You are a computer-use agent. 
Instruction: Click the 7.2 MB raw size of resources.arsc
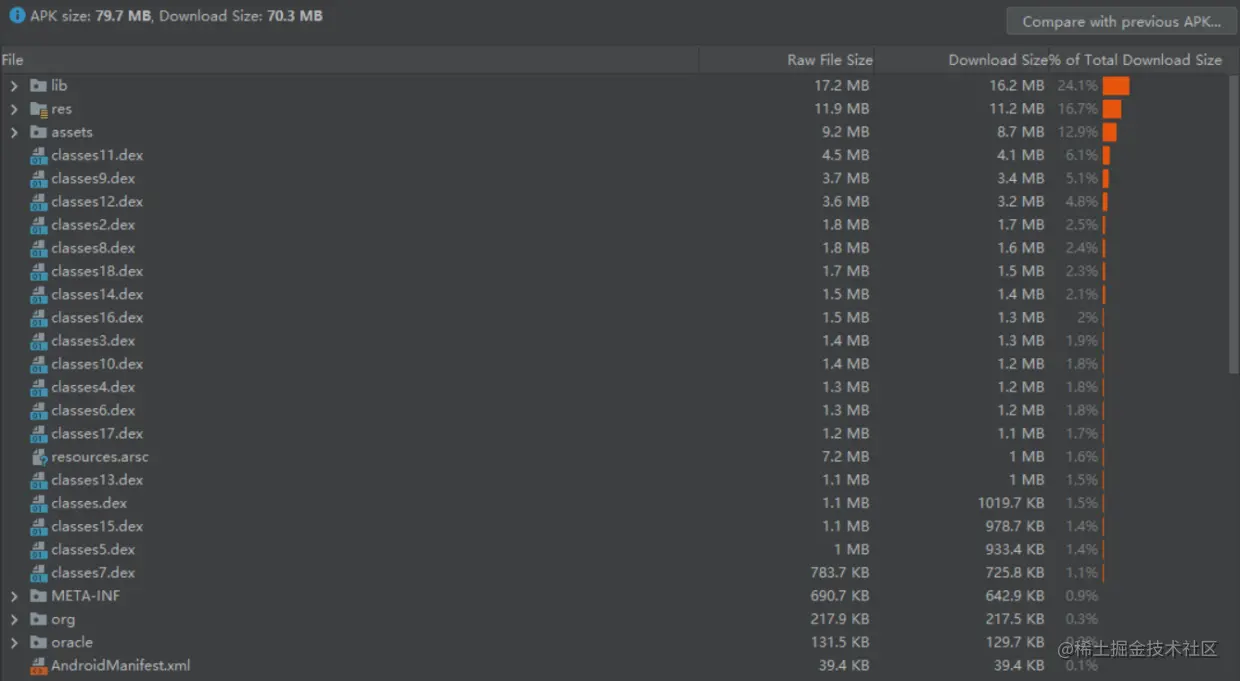(x=845, y=457)
